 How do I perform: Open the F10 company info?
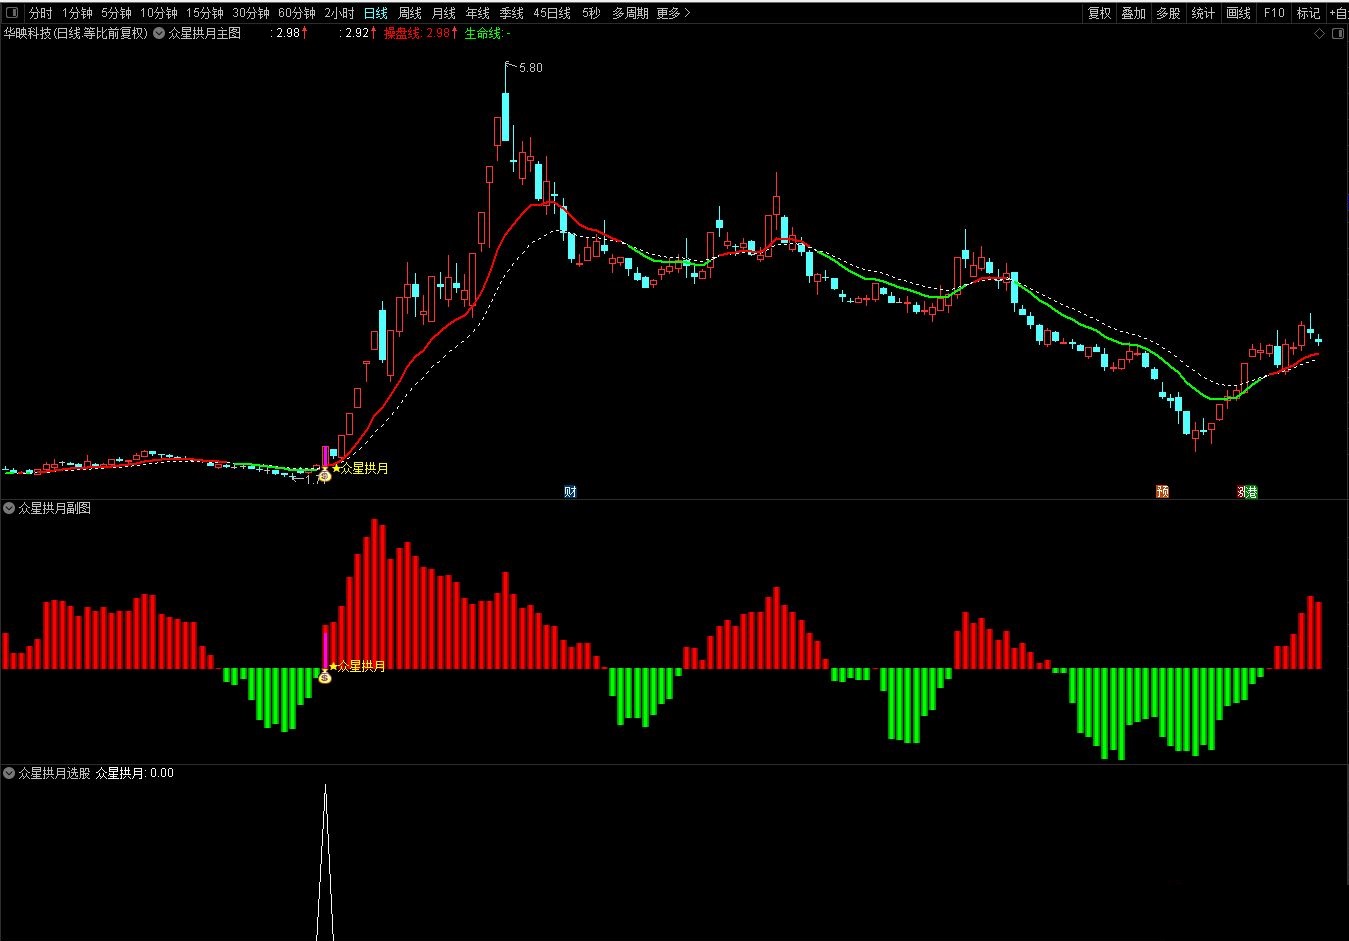(x=1274, y=13)
